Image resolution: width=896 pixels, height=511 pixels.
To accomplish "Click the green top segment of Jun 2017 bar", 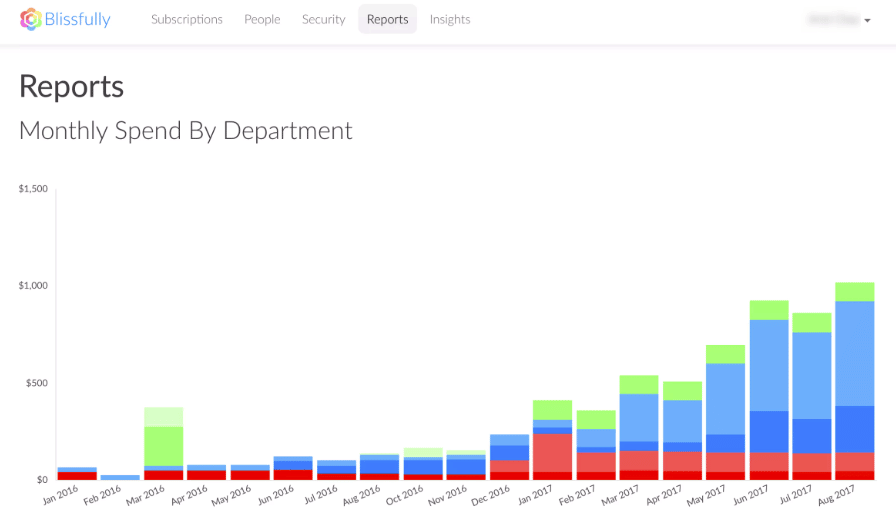I will coord(769,310).
